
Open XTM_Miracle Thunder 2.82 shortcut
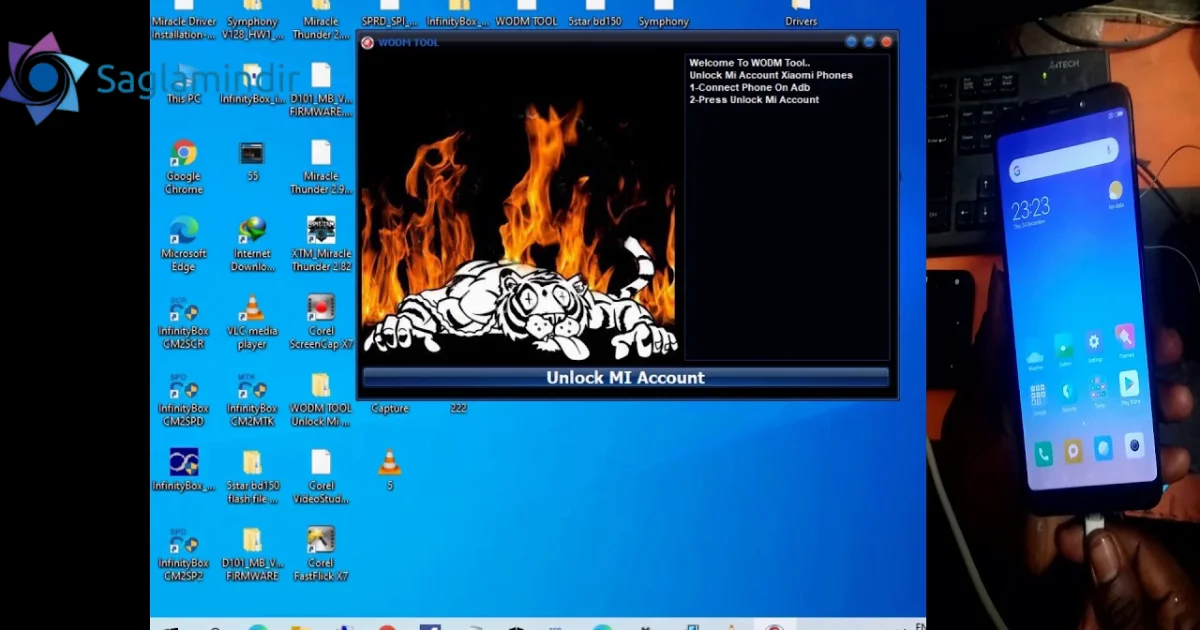tap(321, 244)
